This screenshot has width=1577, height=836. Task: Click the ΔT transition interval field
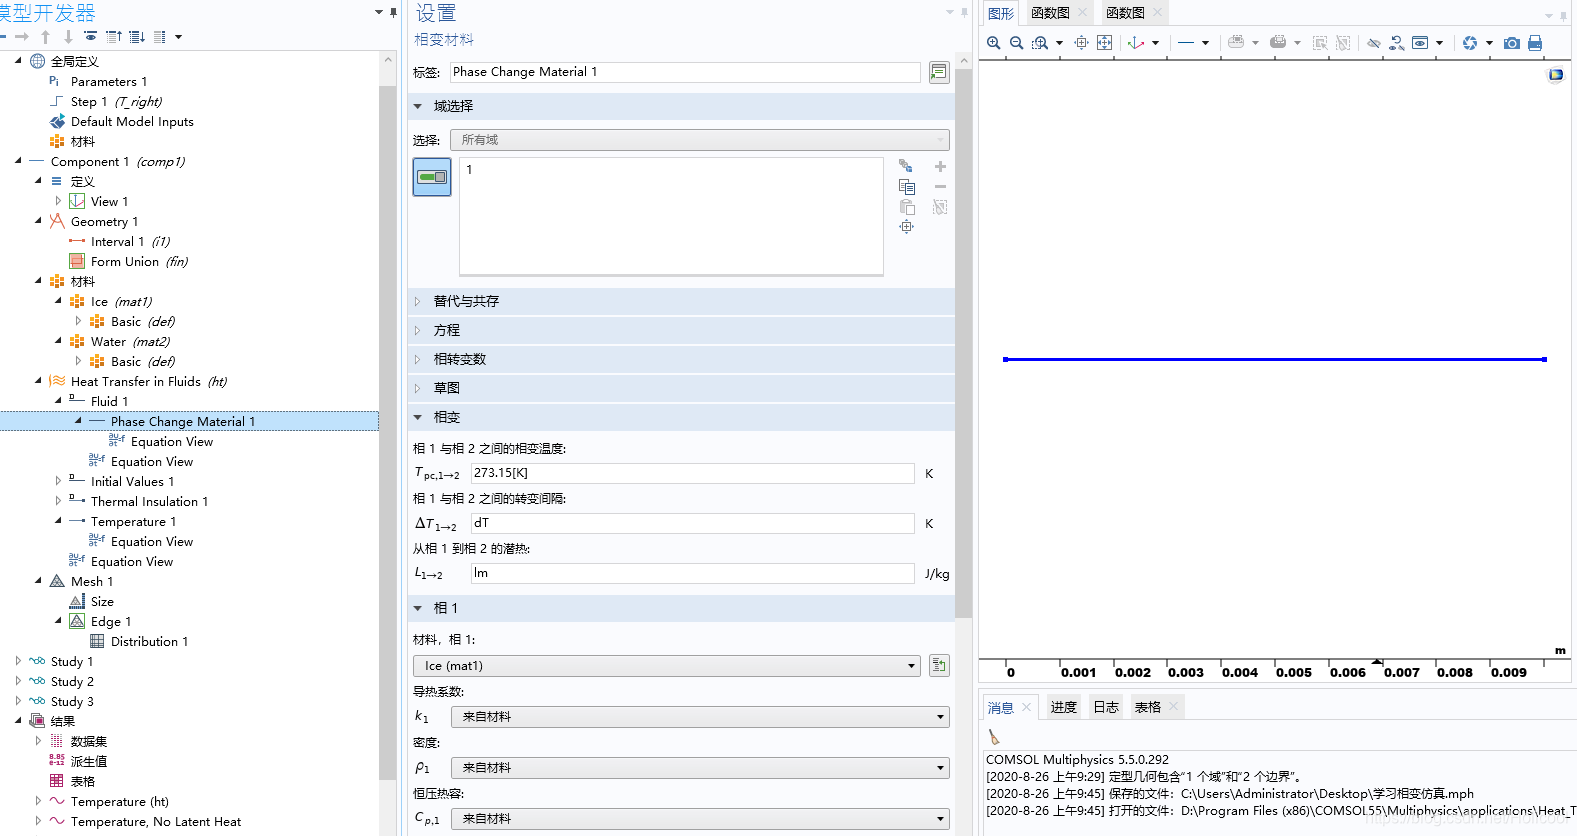692,523
